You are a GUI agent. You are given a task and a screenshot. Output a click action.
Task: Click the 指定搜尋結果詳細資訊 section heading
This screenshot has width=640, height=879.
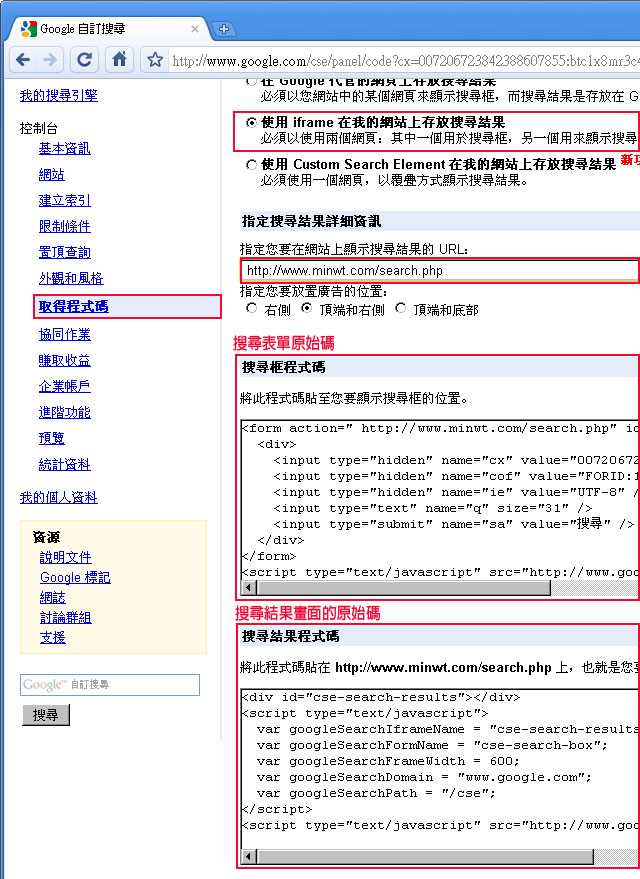[x=311, y=221]
